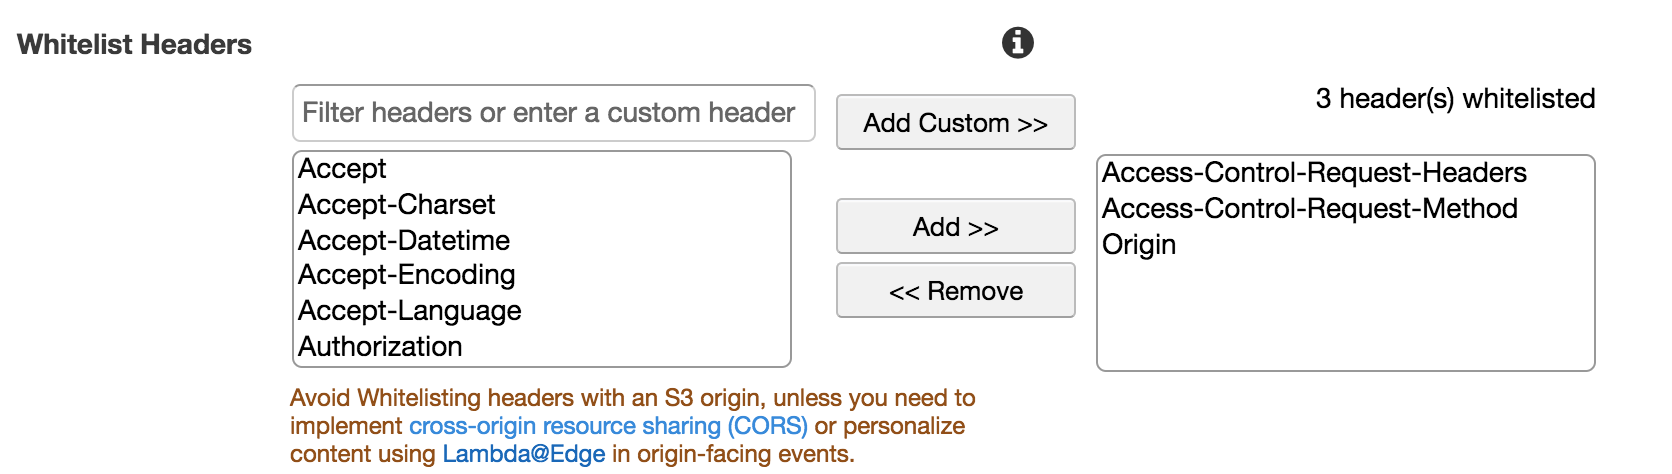This screenshot has height=474, width=1672.
Task: Click the 3 header(s) whitelisted count text
Action: coord(1455,98)
